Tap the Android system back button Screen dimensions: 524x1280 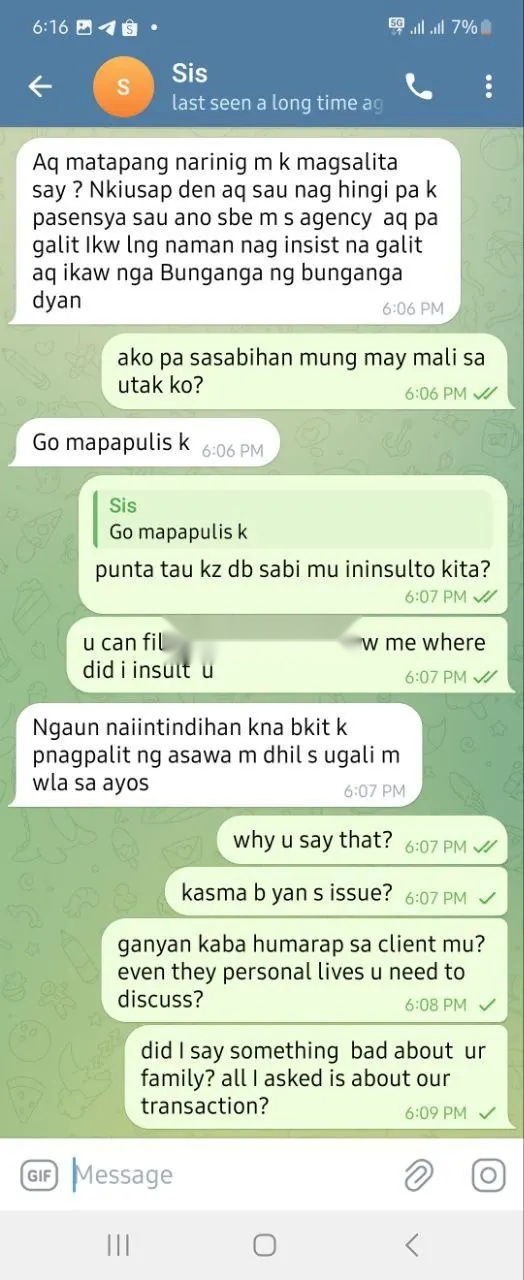(x=411, y=1244)
